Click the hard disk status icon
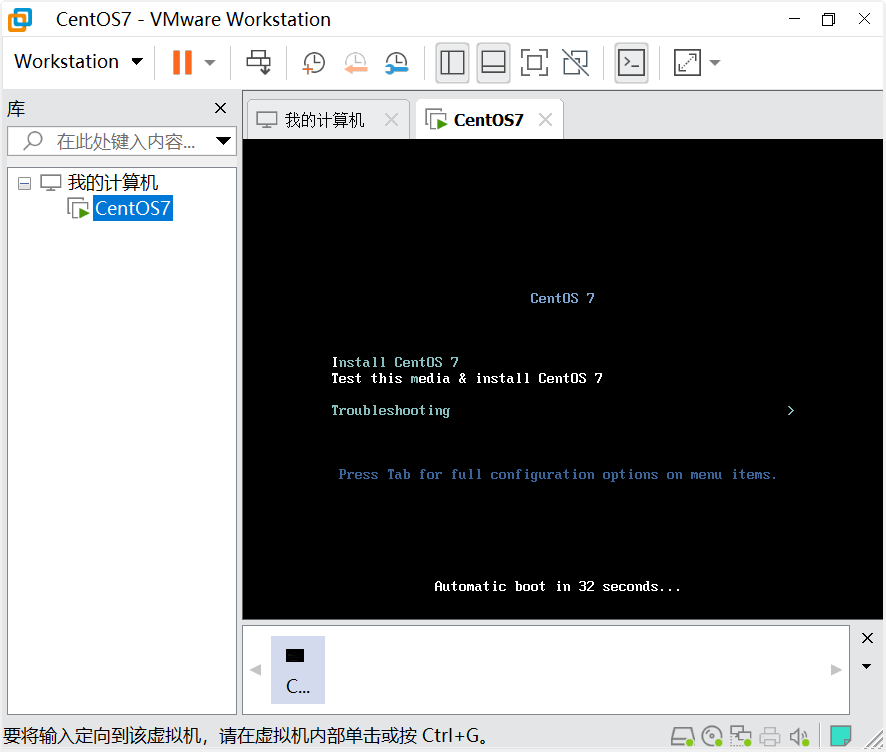 (683, 736)
